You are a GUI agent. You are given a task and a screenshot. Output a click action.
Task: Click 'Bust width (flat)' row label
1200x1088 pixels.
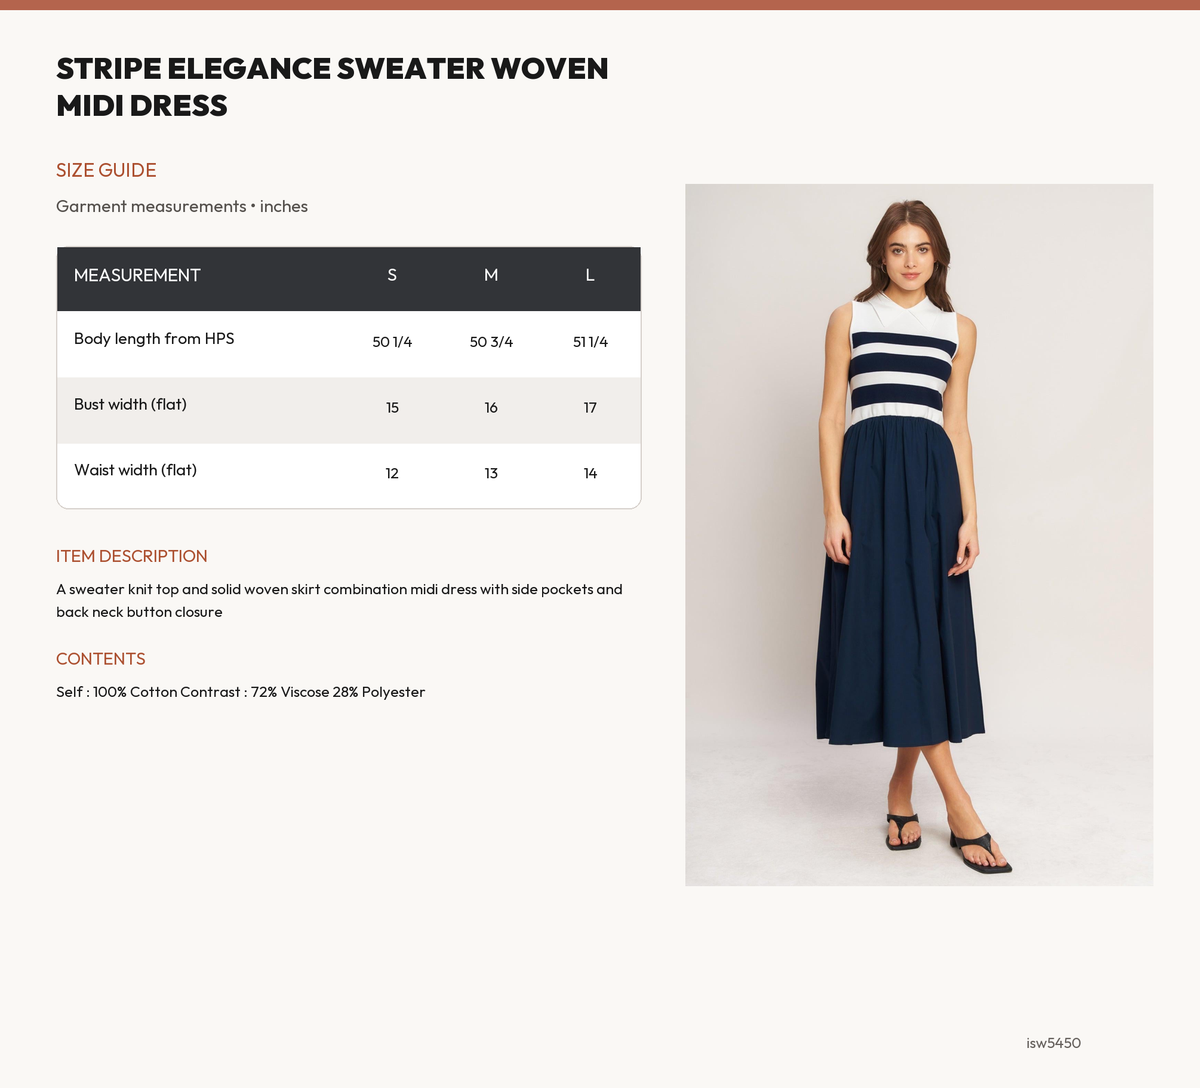130,404
